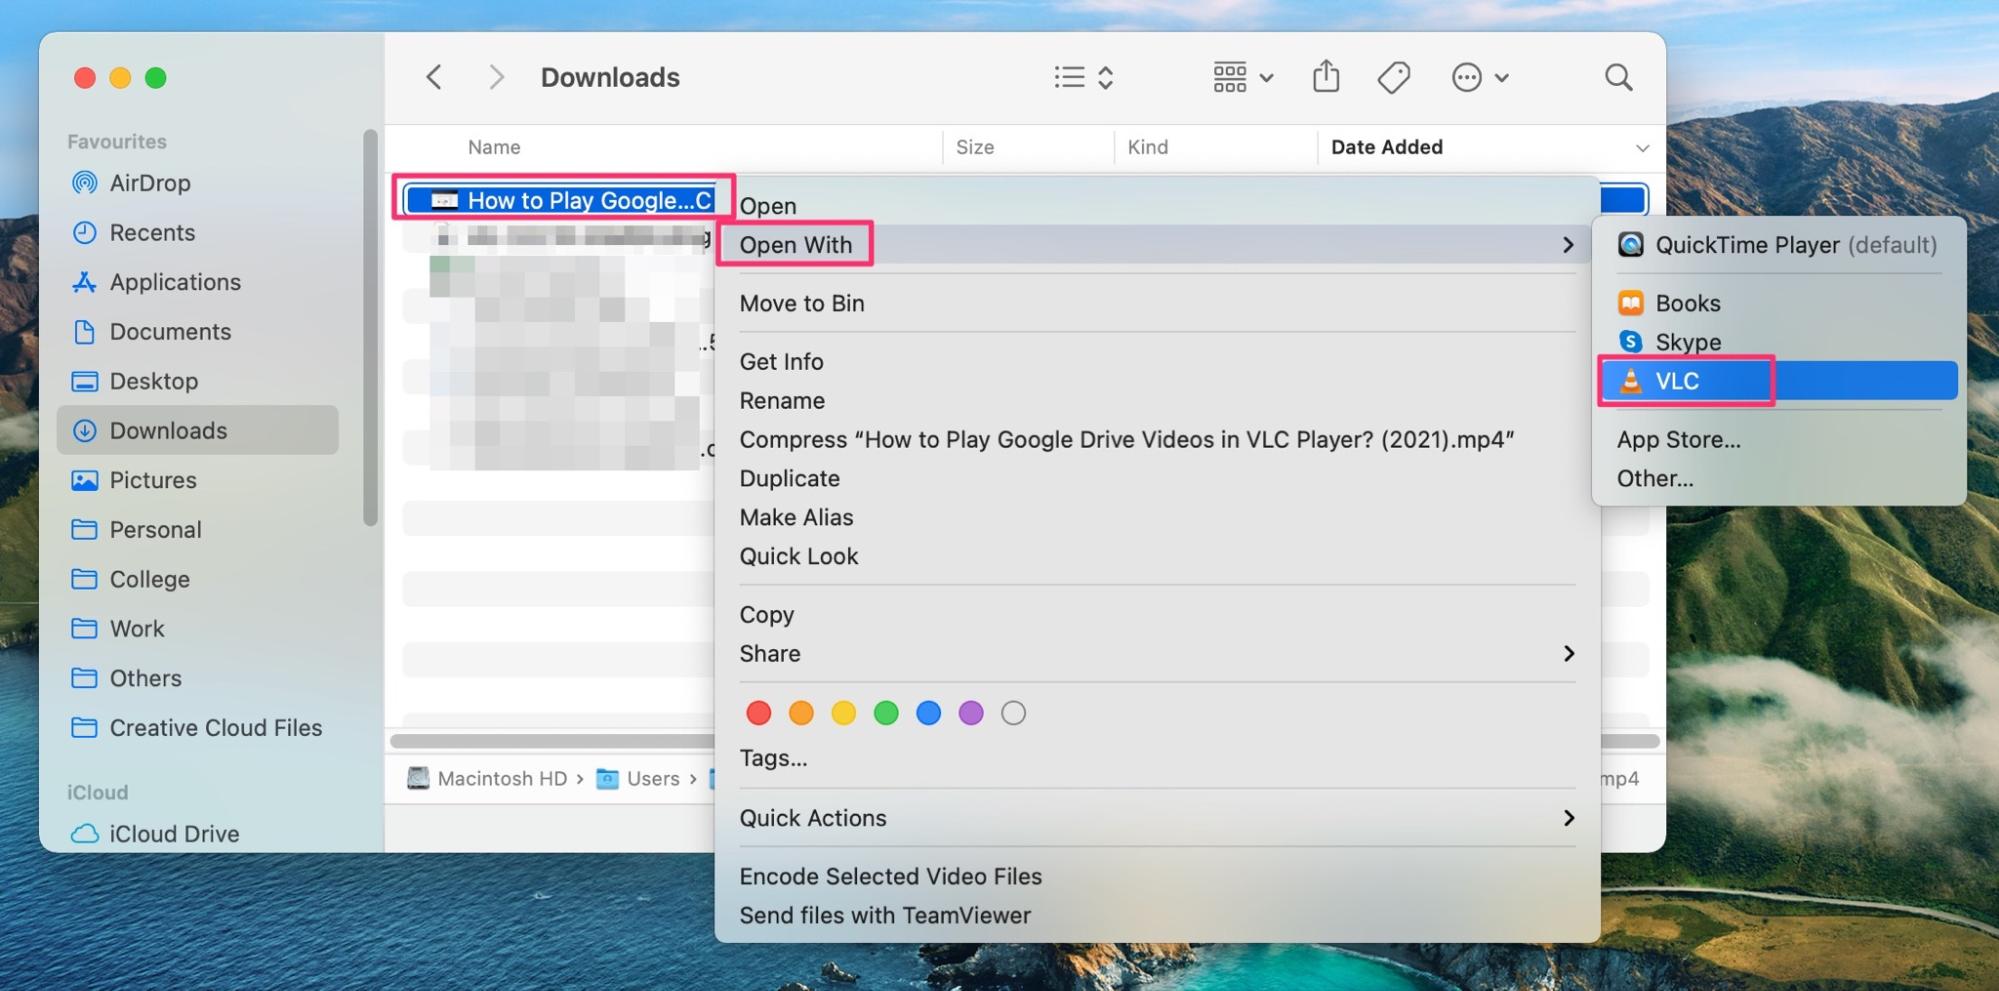Click the Tag toolbar icon
The width and height of the screenshot is (1999, 991).
(1393, 77)
